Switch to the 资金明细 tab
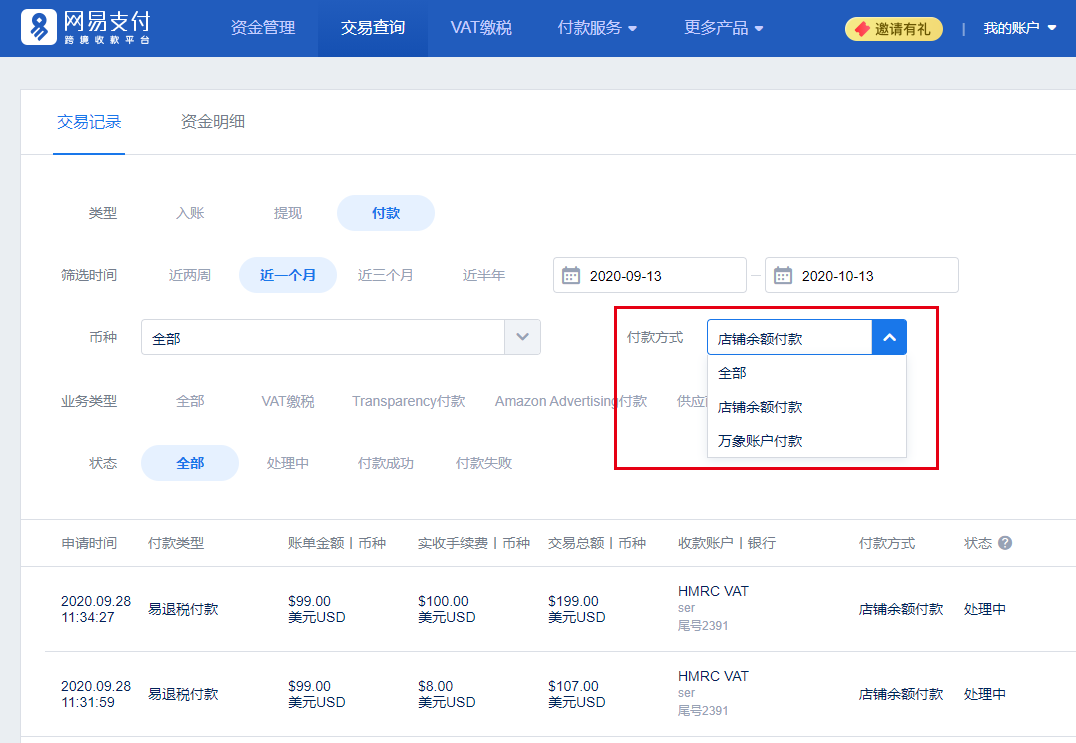The width and height of the screenshot is (1076, 743). [x=212, y=122]
